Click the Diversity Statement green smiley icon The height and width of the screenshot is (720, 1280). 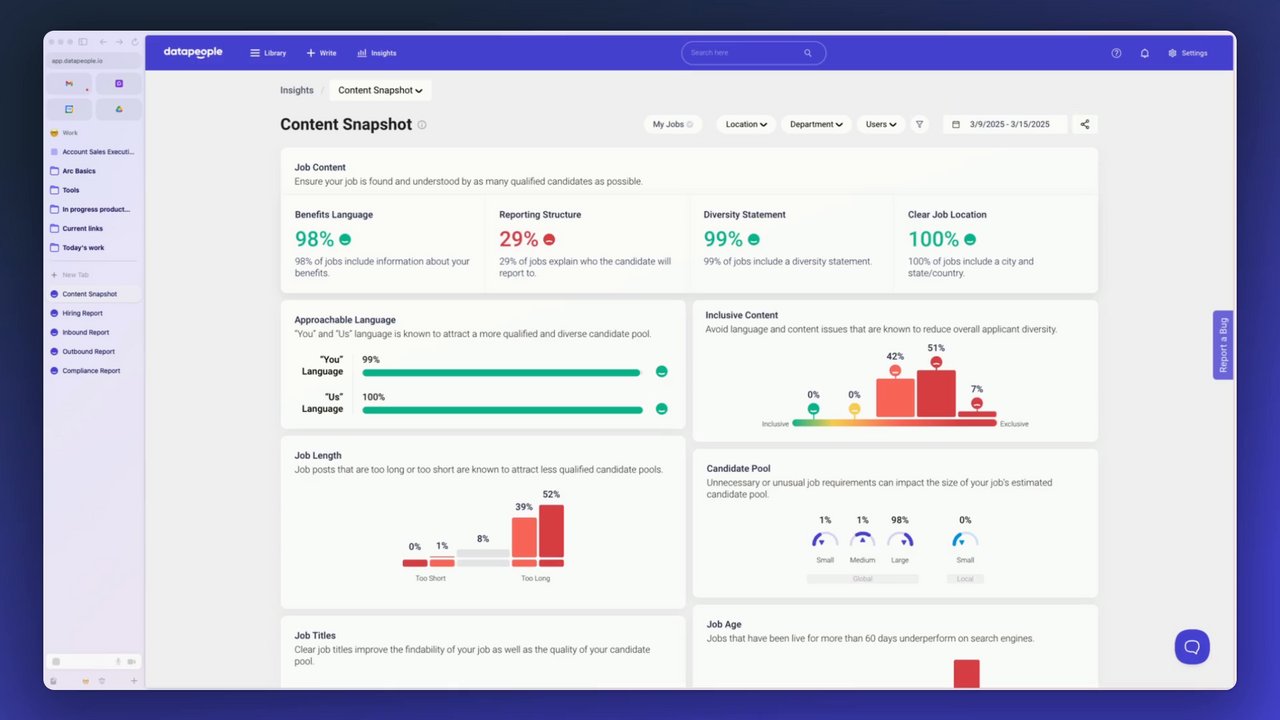754,240
